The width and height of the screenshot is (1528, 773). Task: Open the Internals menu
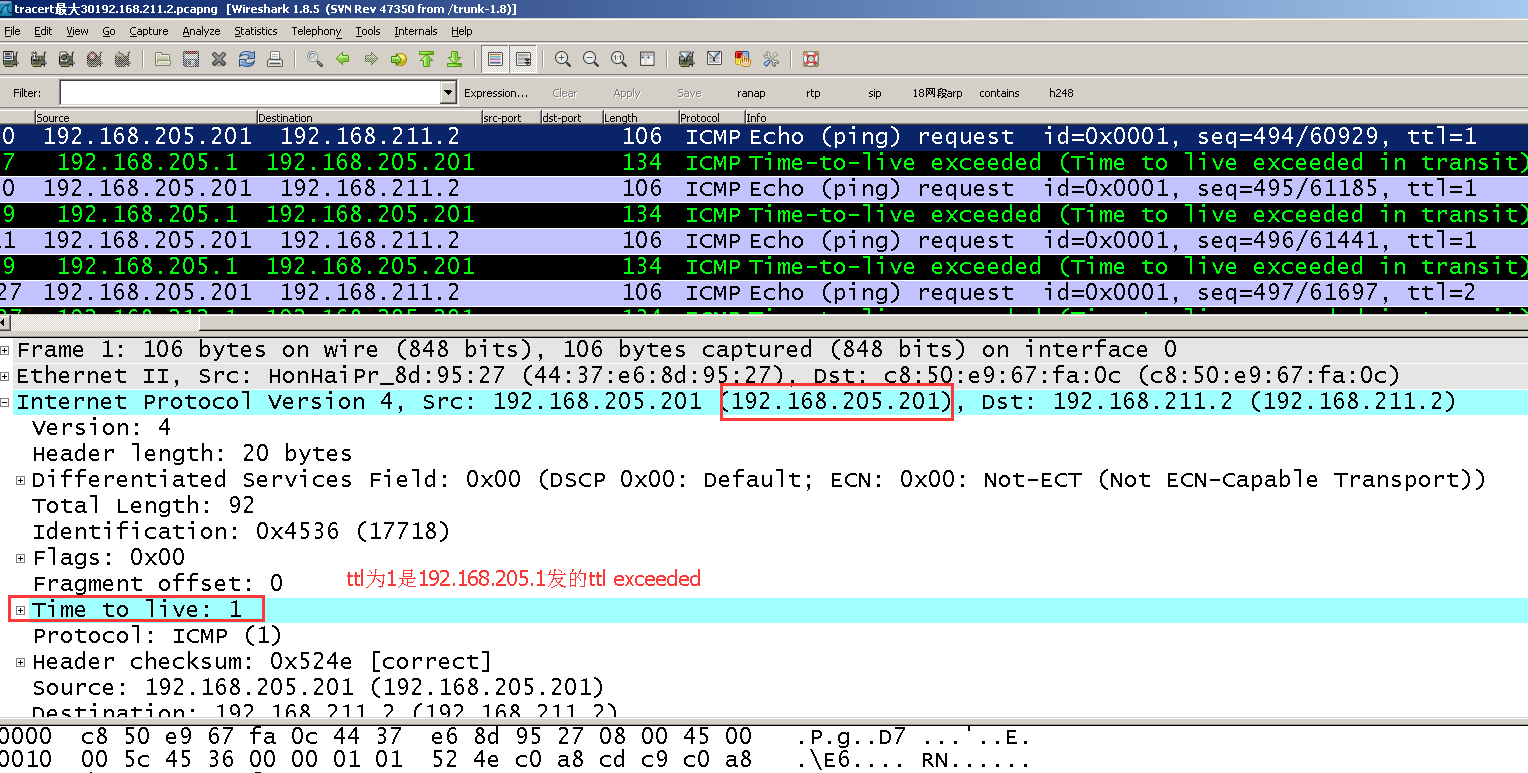[x=416, y=31]
